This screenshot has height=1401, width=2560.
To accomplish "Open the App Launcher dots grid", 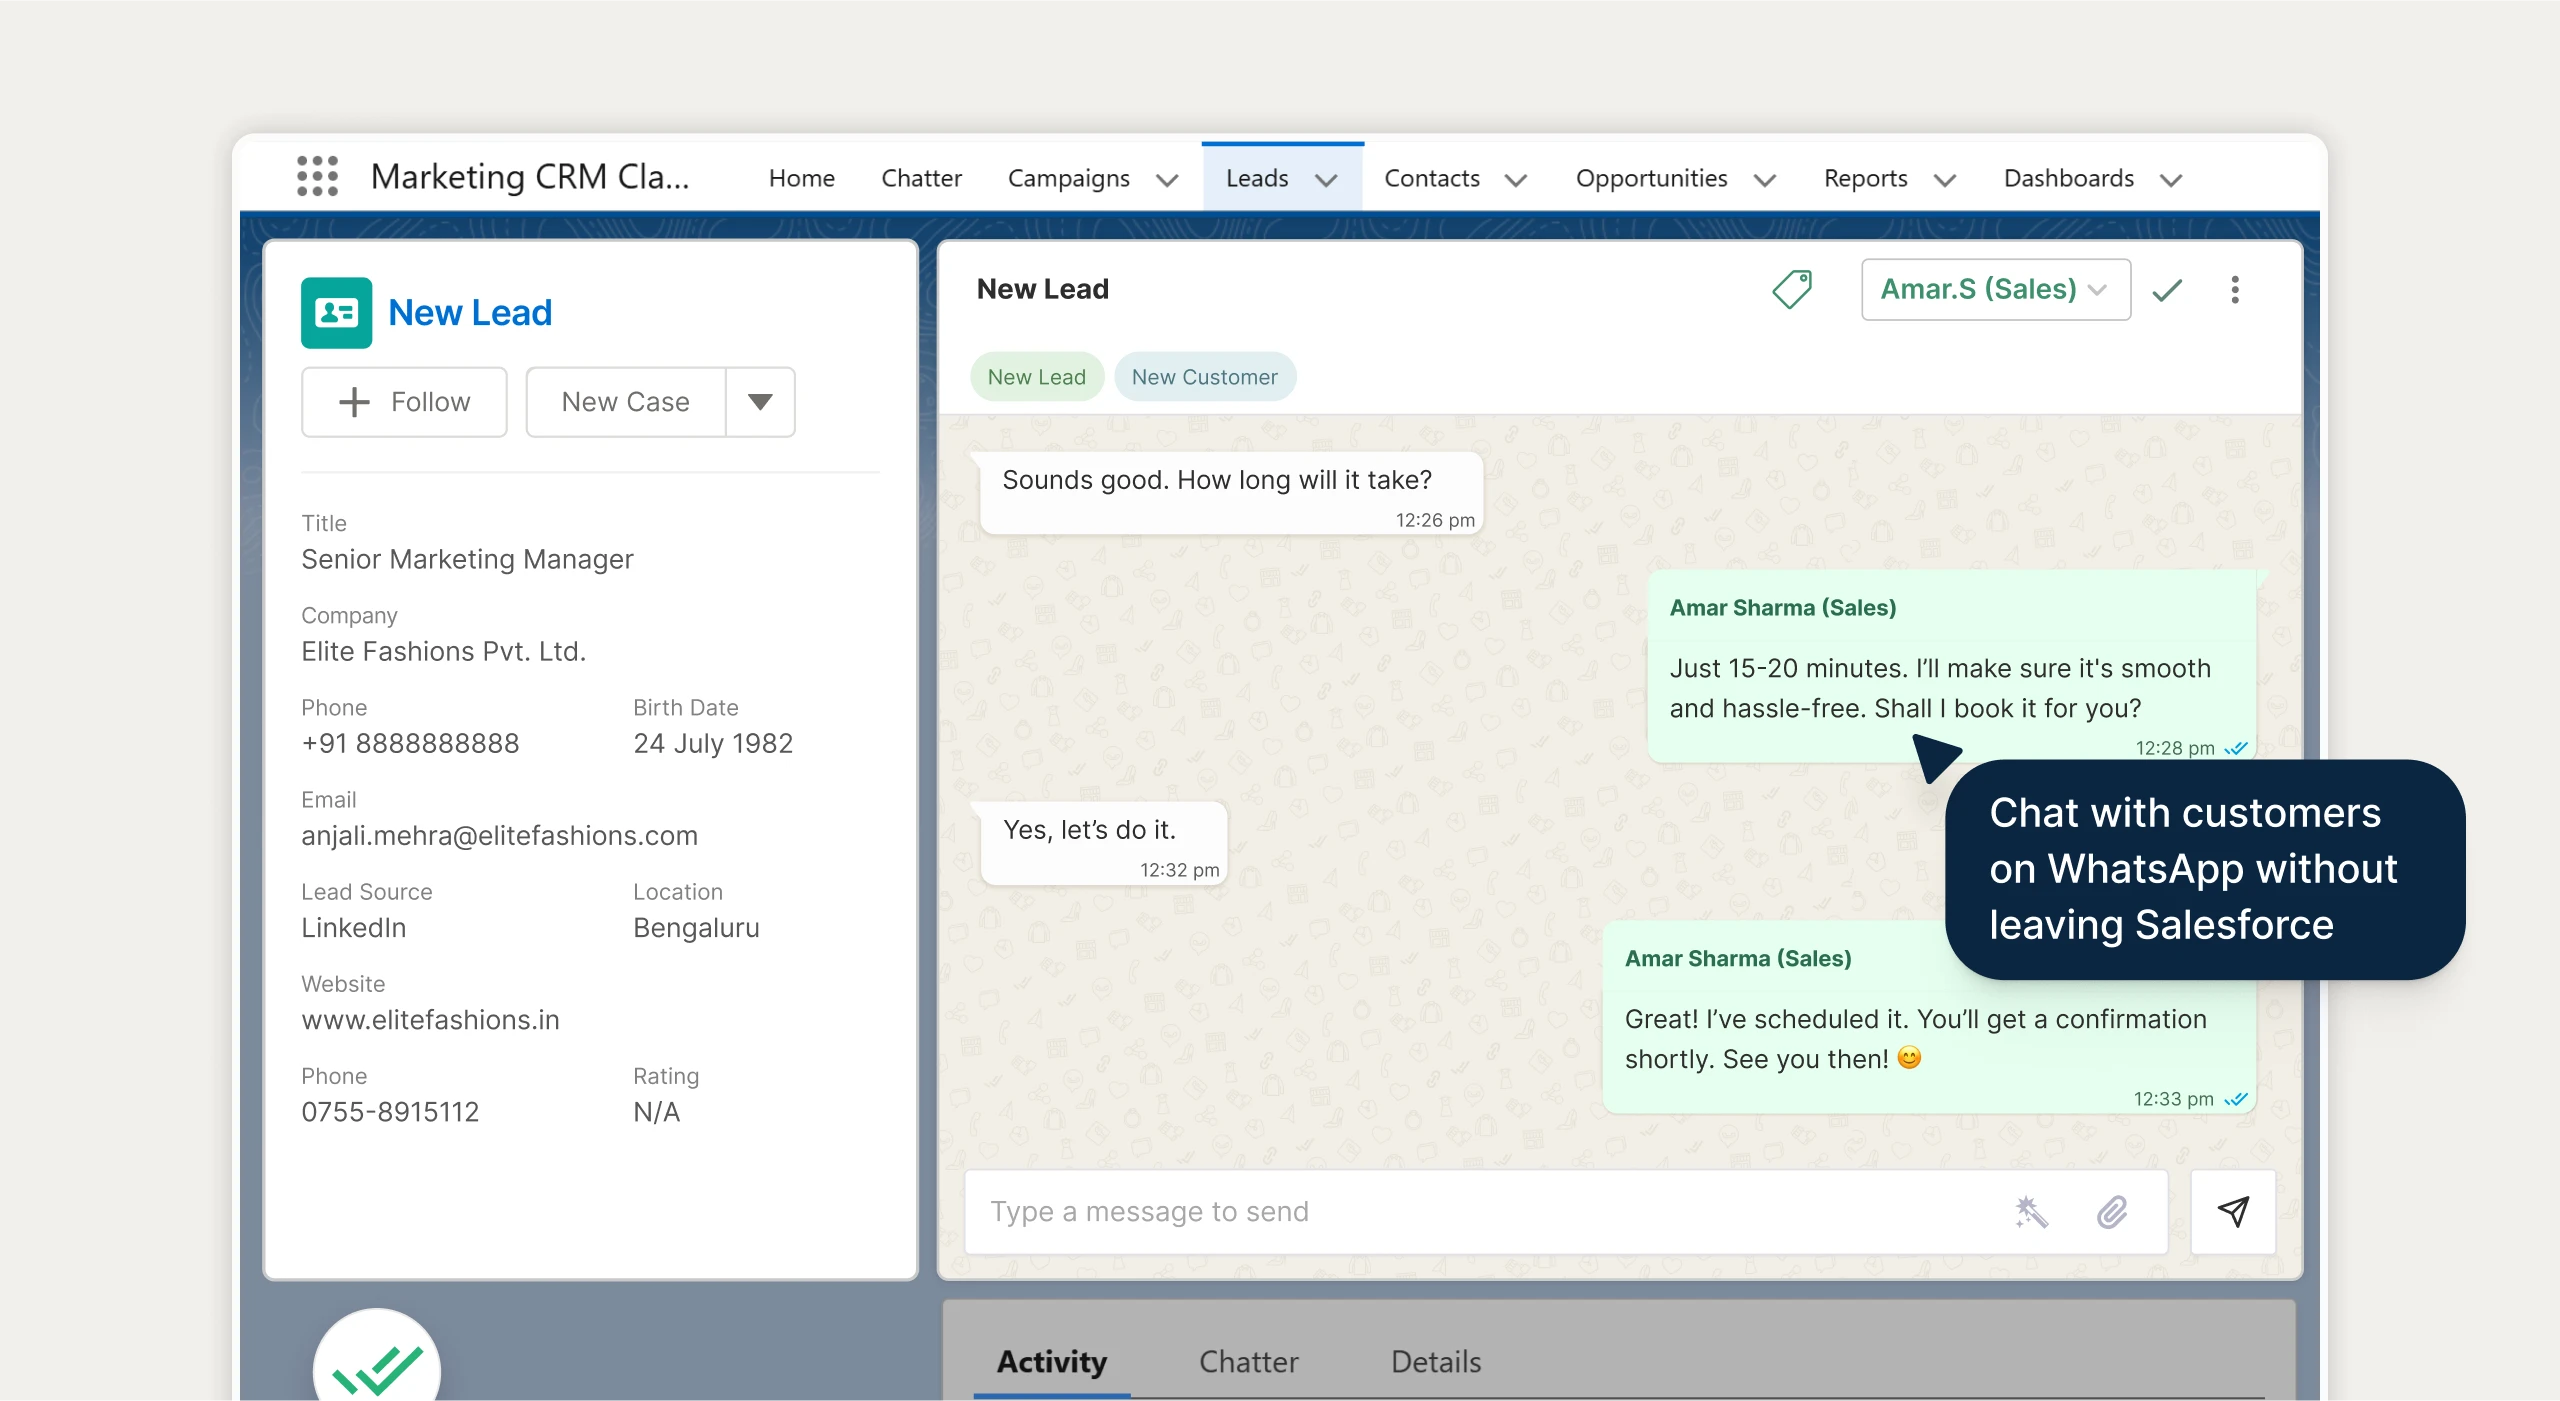I will click(317, 176).
